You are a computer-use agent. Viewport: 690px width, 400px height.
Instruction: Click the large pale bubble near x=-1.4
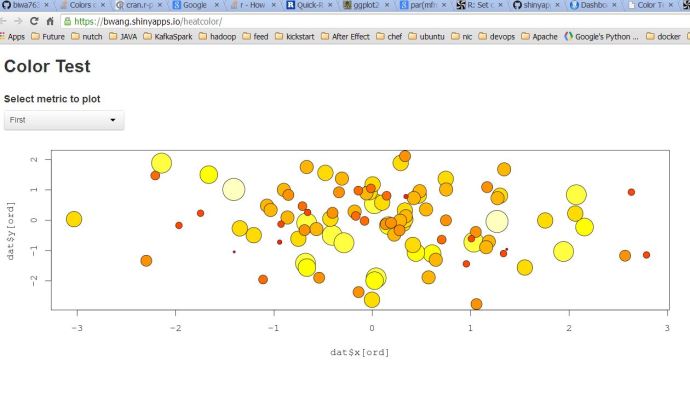(233, 189)
